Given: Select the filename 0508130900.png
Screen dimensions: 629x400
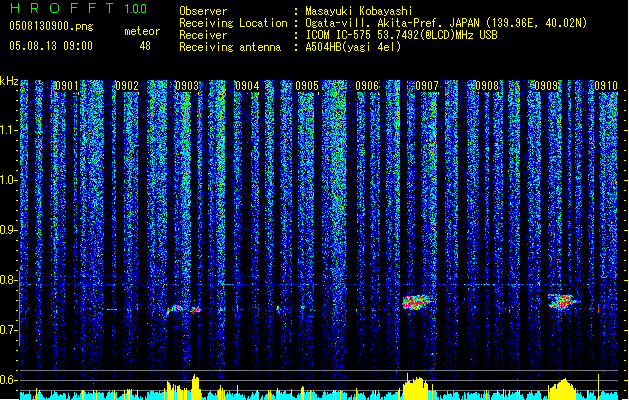Looking at the screenshot, I should pos(51,26).
